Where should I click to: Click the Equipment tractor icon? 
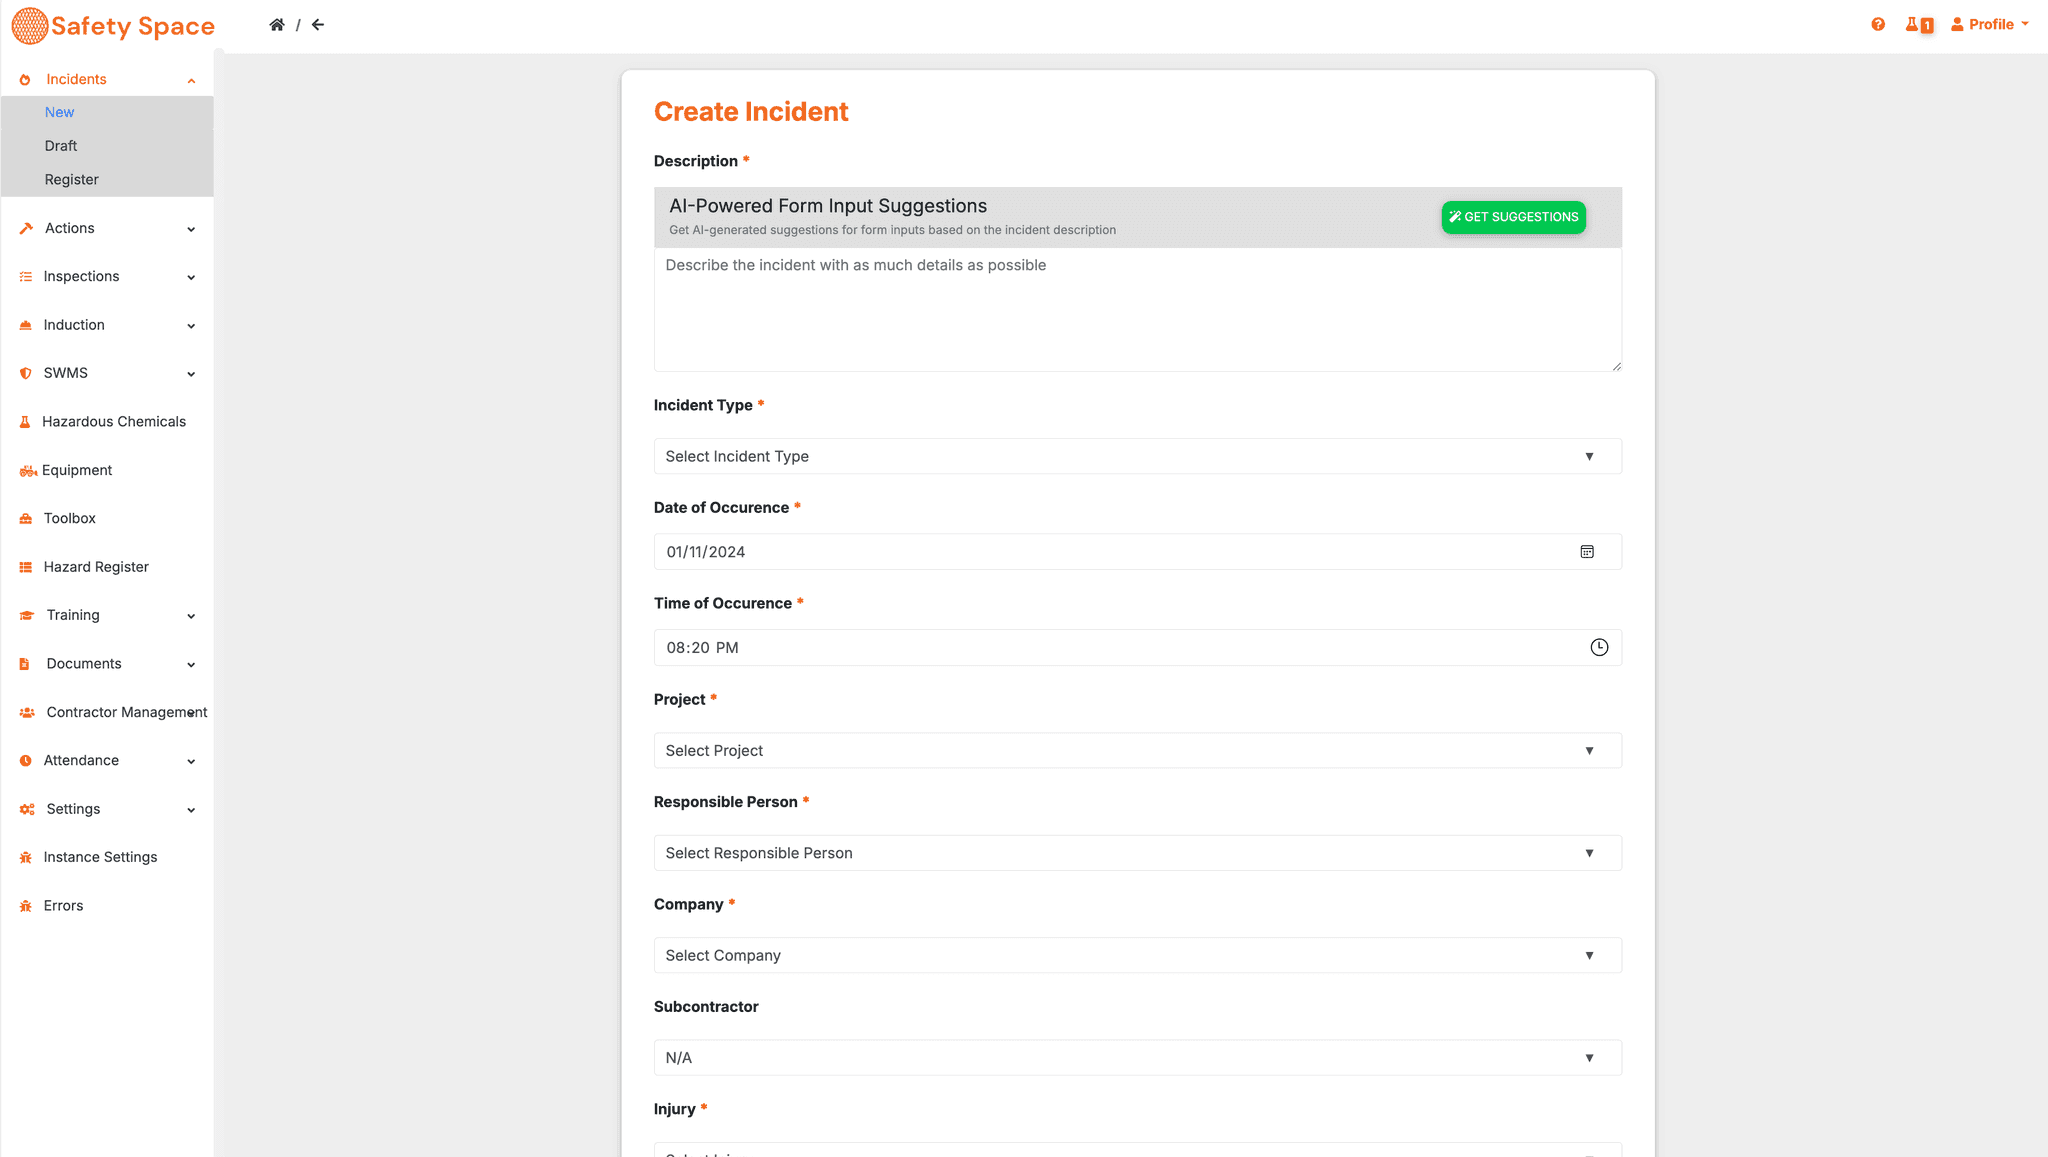[x=28, y=471]
